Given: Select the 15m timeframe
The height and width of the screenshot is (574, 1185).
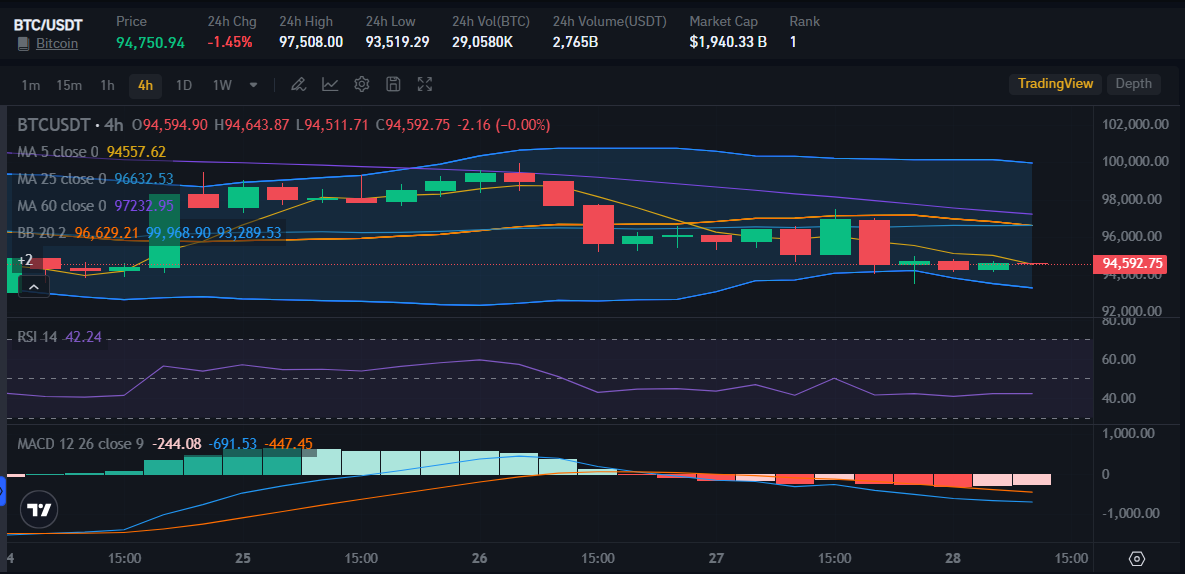Looking at the screenshot, I should click(x=69, y=85).
